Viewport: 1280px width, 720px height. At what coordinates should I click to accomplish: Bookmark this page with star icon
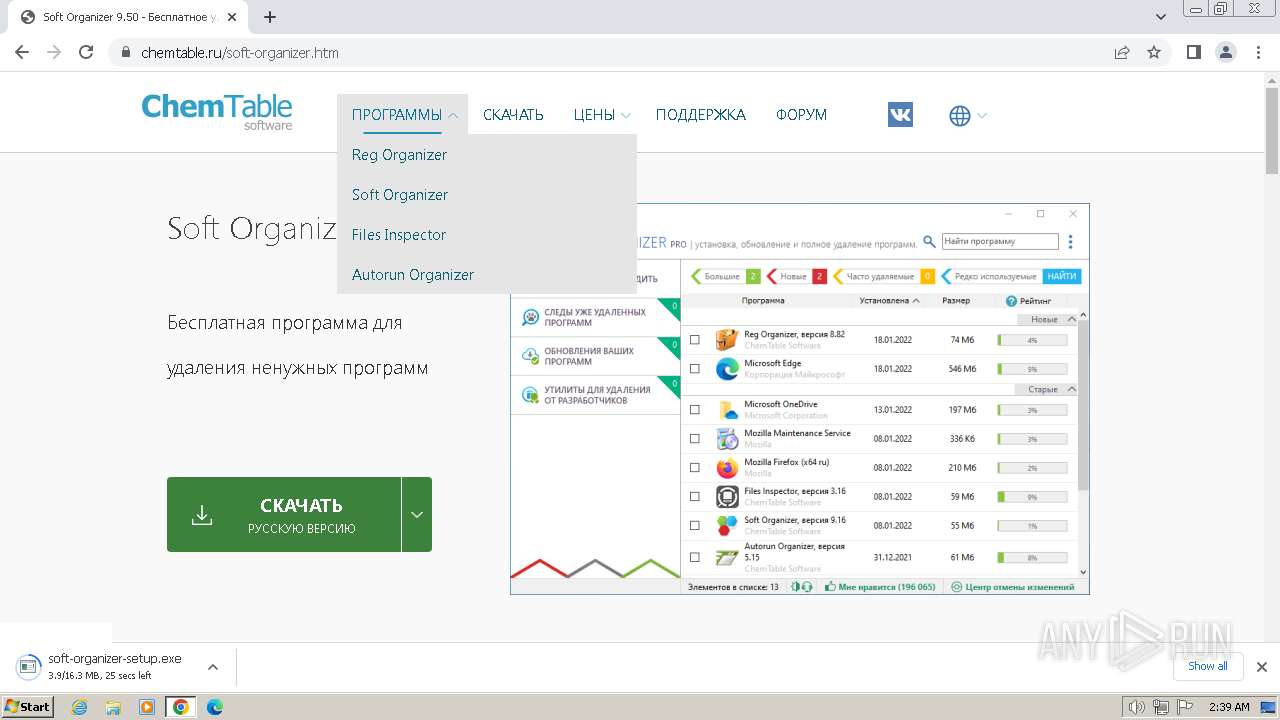point(1154,52)
